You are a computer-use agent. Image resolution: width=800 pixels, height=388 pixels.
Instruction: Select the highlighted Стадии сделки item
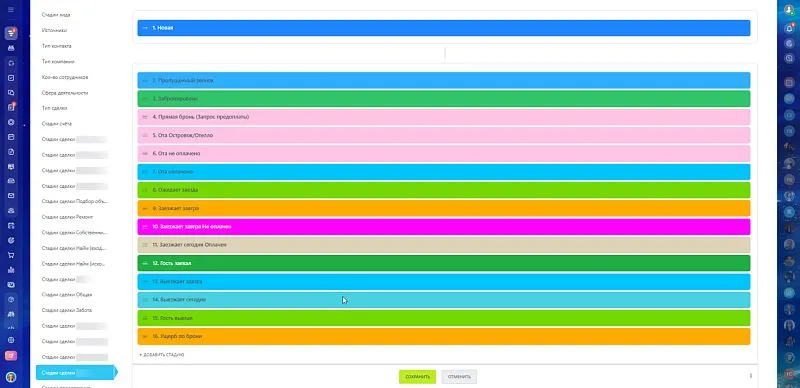[76, 373]
